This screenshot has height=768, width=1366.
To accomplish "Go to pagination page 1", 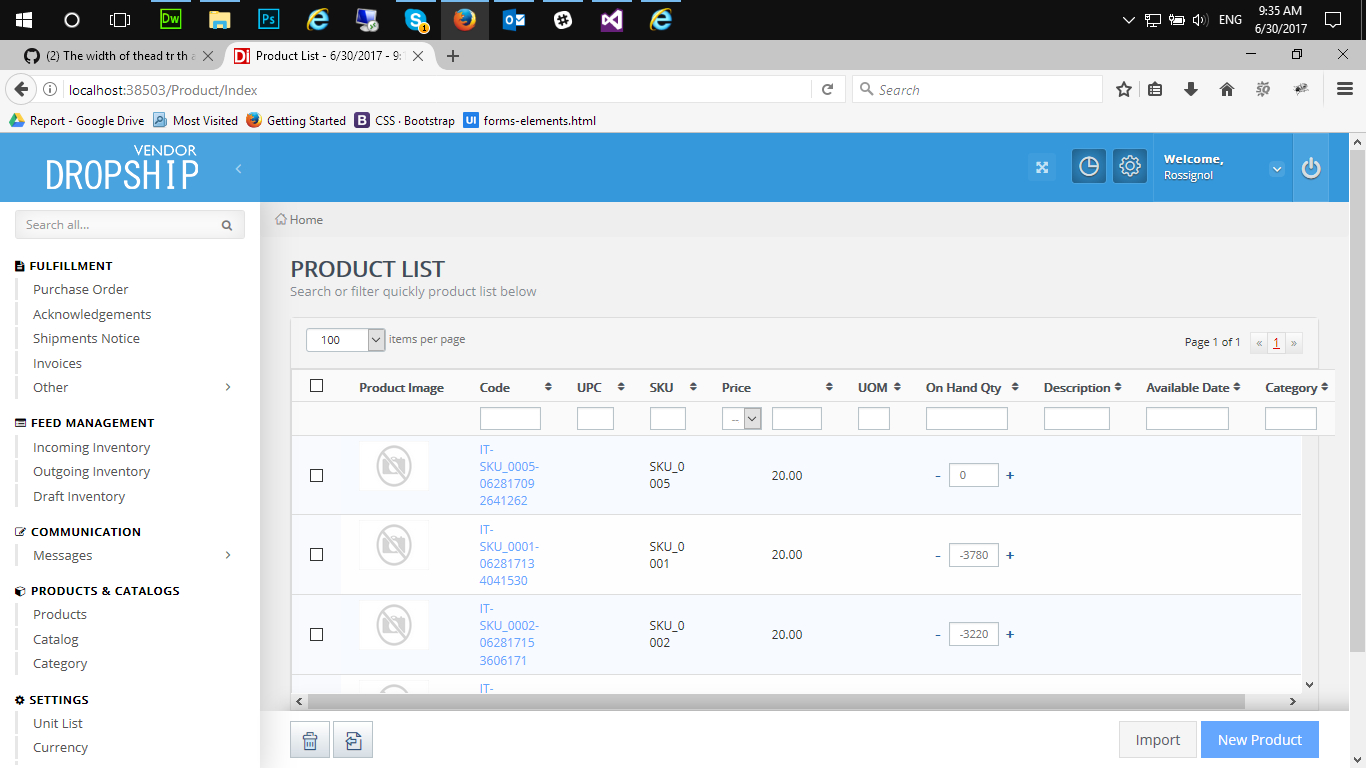I will [x=1276, y=343].
